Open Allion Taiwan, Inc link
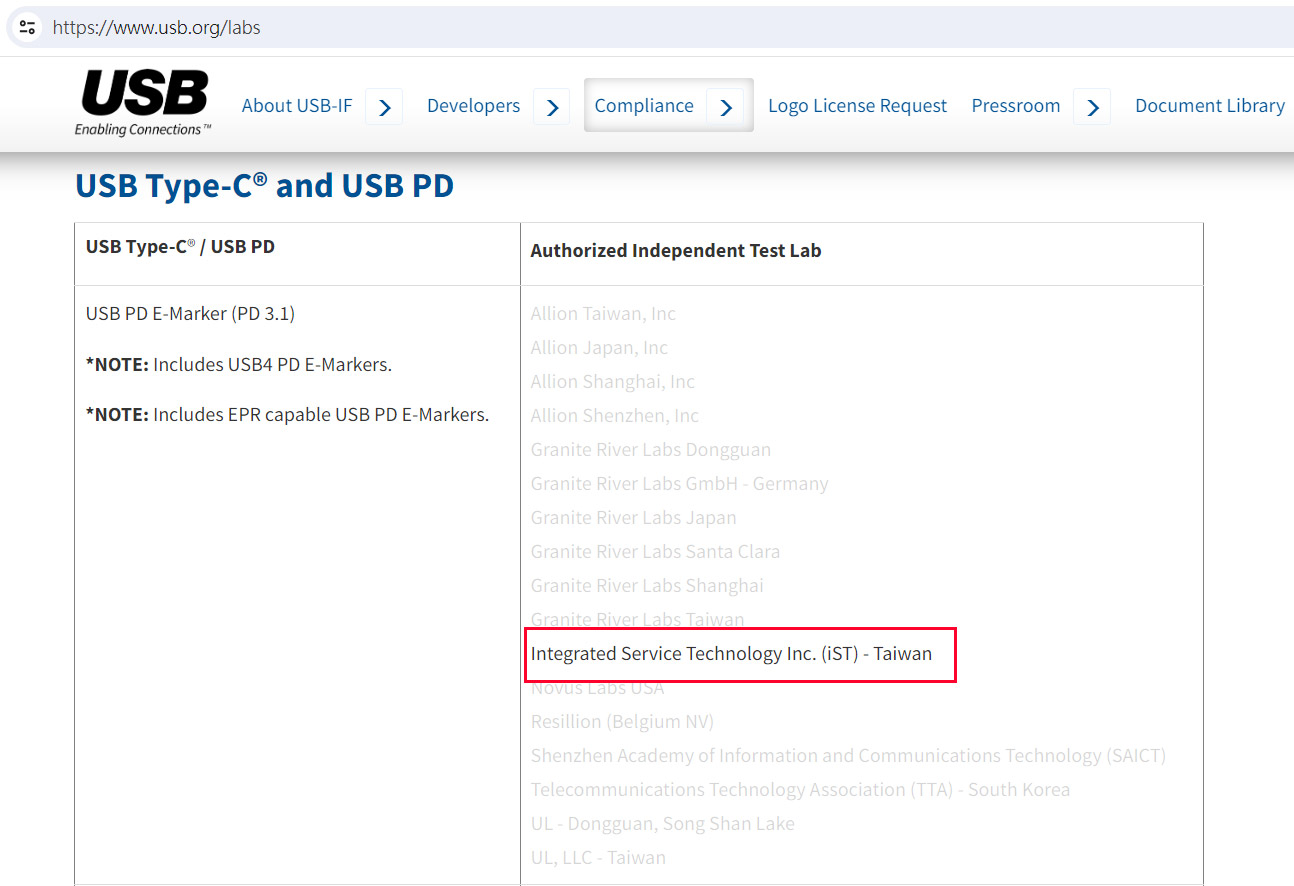1294x886 pixels. pyautogui.click(x=603, y=314)
